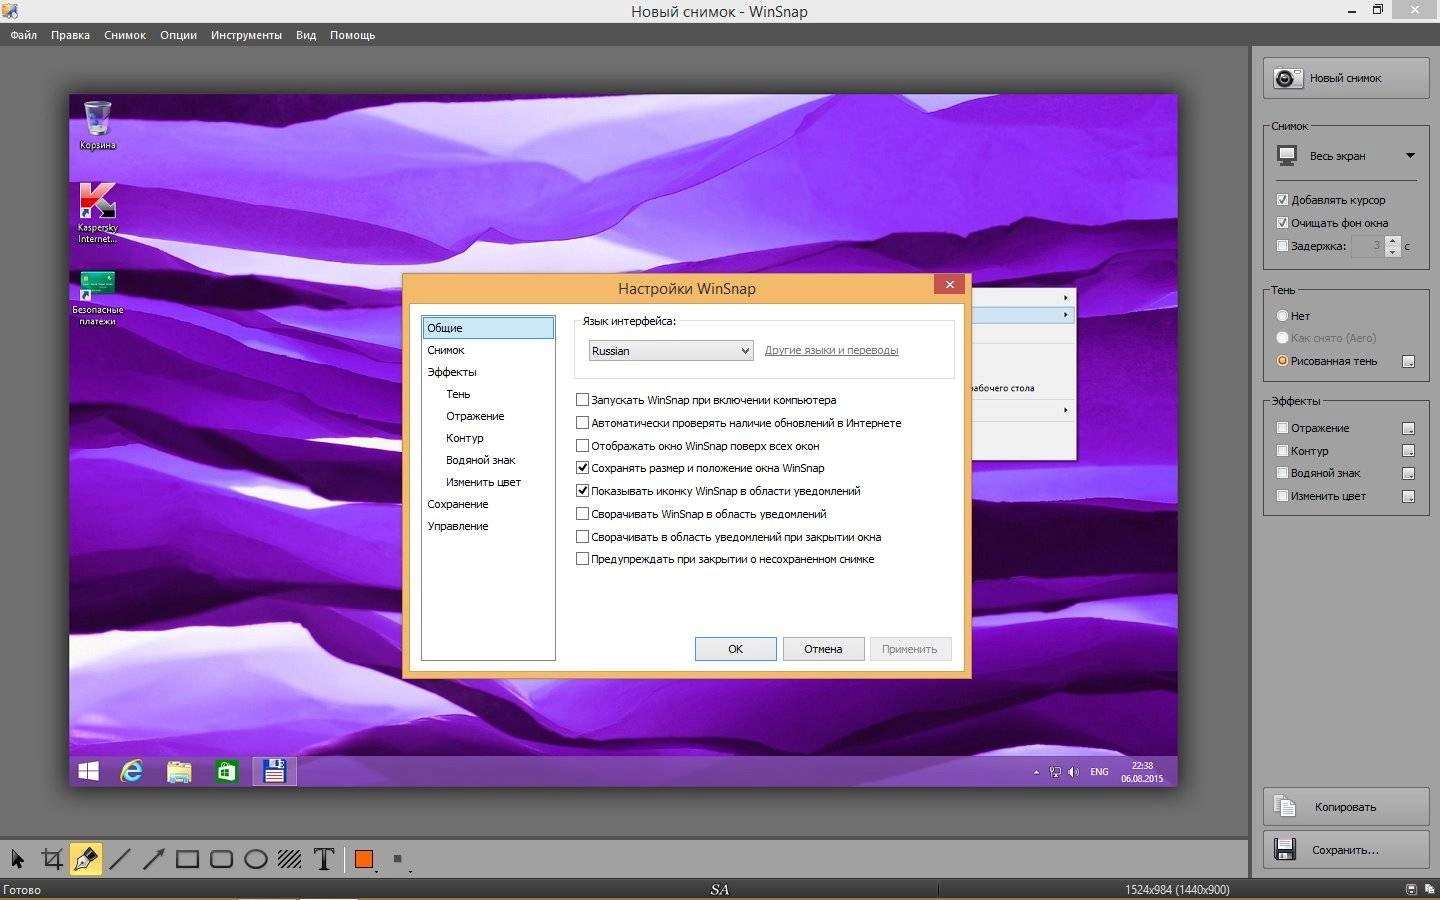Open the Russian interface language dropdown
1440x900 pixels.
click(670, 351)
